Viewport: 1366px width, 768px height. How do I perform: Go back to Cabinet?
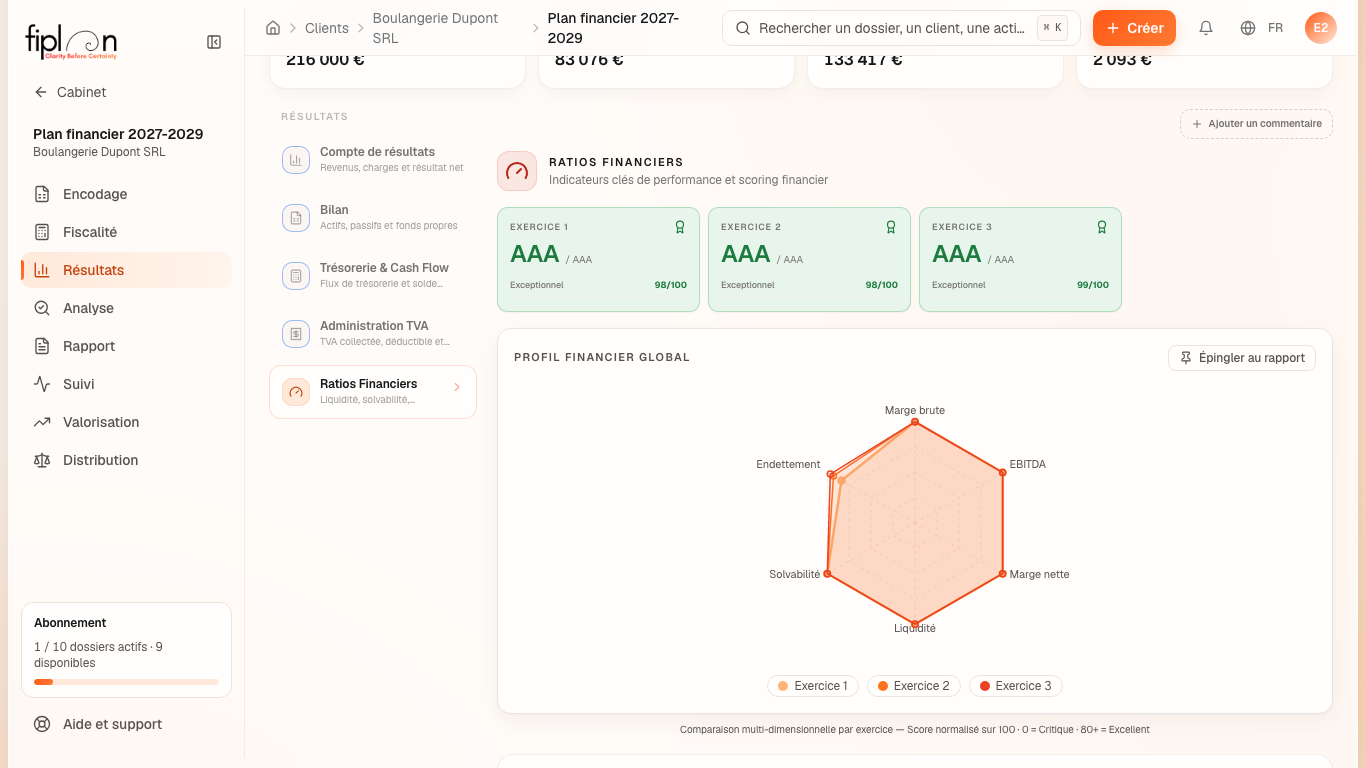pos(70,92)
